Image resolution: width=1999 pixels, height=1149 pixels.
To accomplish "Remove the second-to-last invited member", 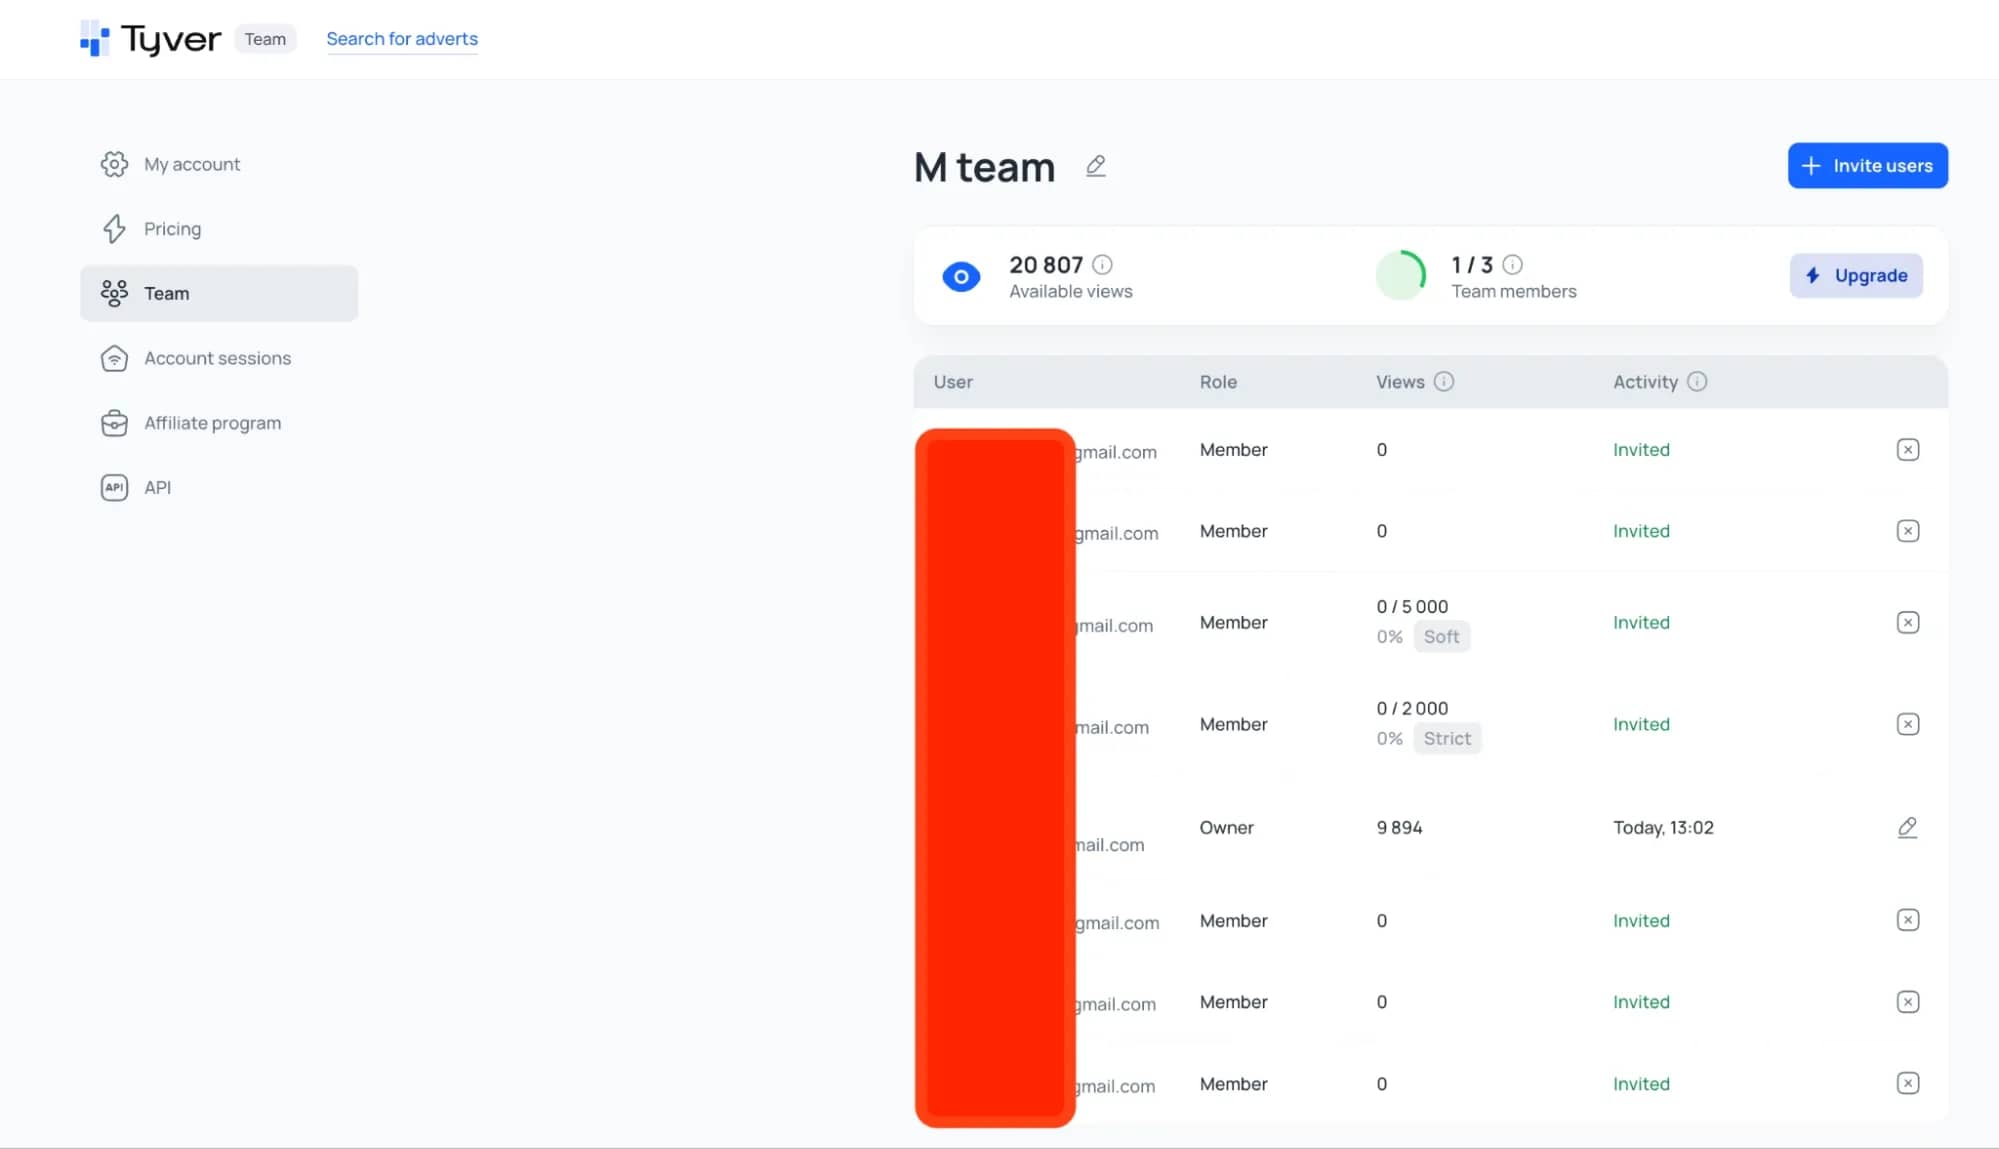I will pyautogui.click(x=1907, y=1002).
